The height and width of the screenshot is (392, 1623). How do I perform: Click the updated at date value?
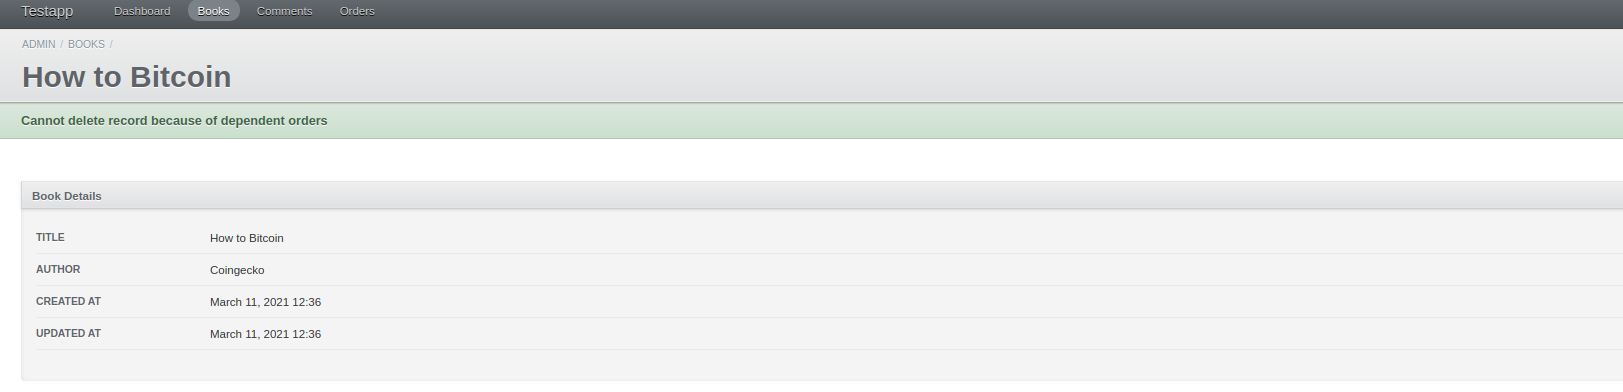point(265,334)
